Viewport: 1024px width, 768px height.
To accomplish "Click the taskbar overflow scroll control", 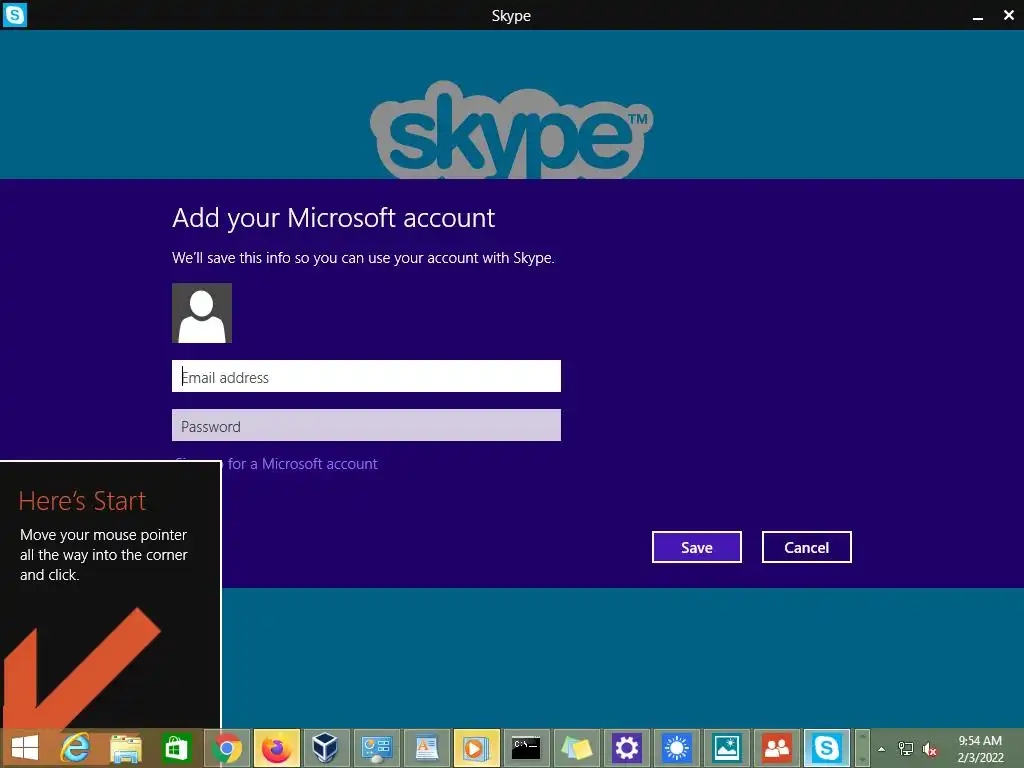I will coord(862,748).
